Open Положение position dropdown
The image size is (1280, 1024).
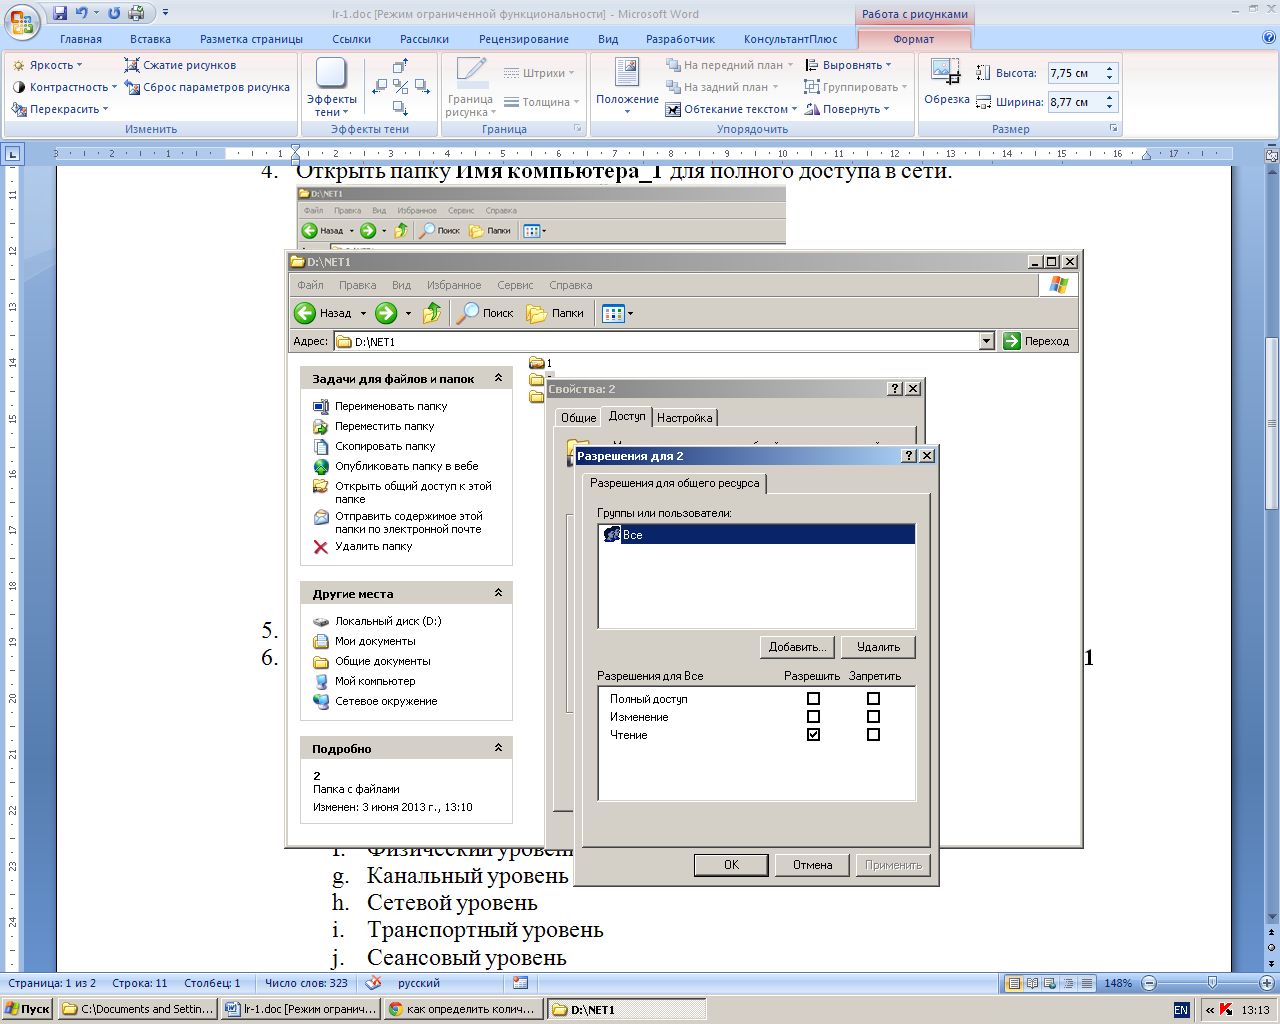[627, 87]
